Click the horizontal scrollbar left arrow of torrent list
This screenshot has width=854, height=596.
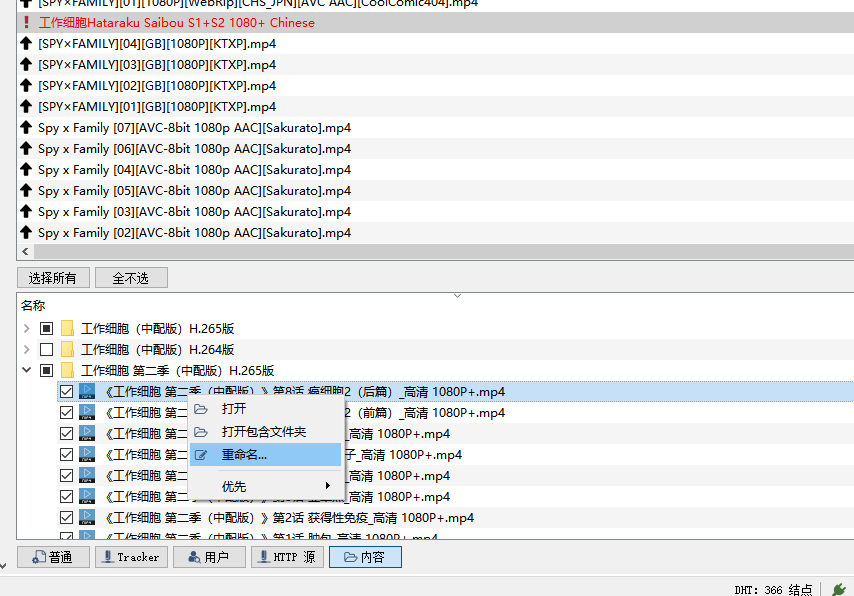[x=25, y=251]
